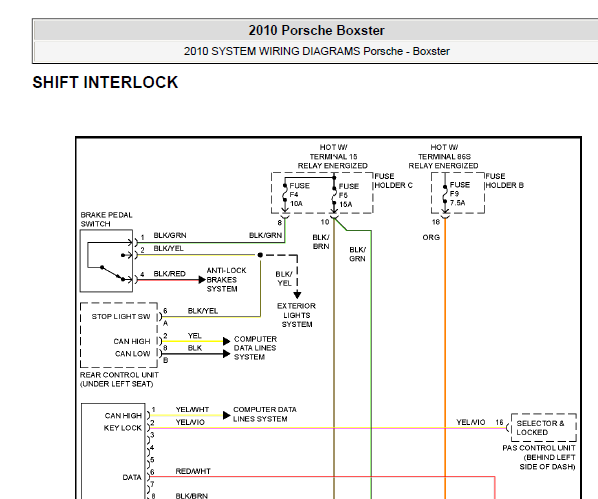Viewport: 598px width, 499px height.
Task: Select the 'BRAKE PEDAL SWITCH' label
Action: click(x=106, y=219)
